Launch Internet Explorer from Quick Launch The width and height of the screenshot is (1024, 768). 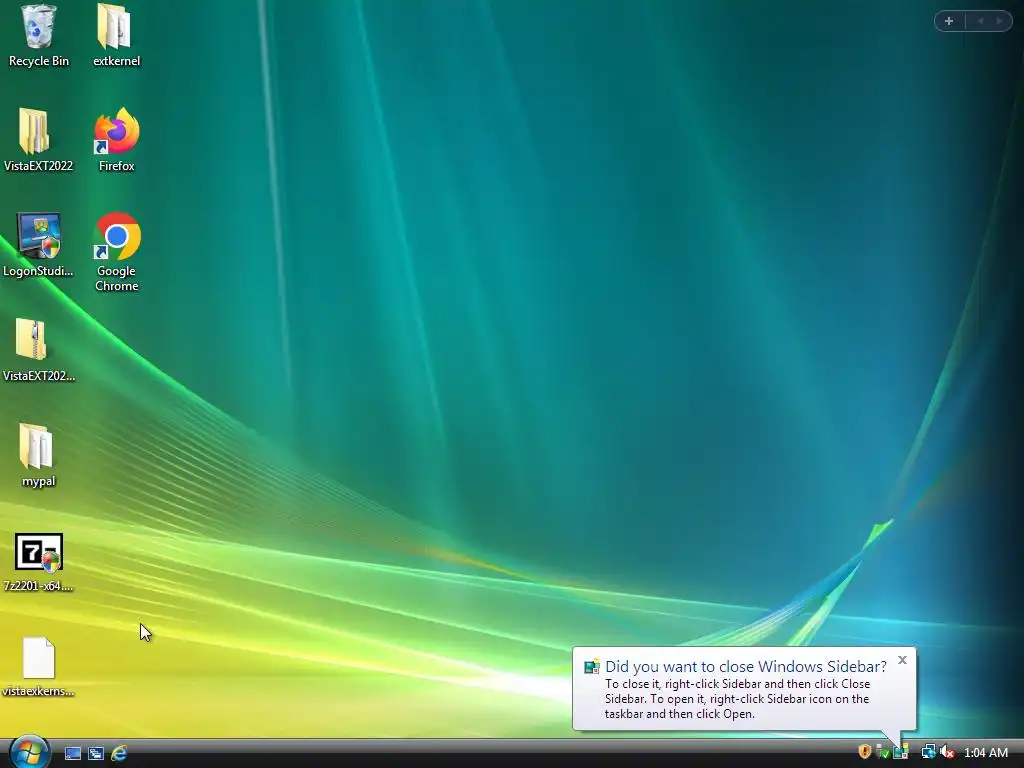(119, 754)
